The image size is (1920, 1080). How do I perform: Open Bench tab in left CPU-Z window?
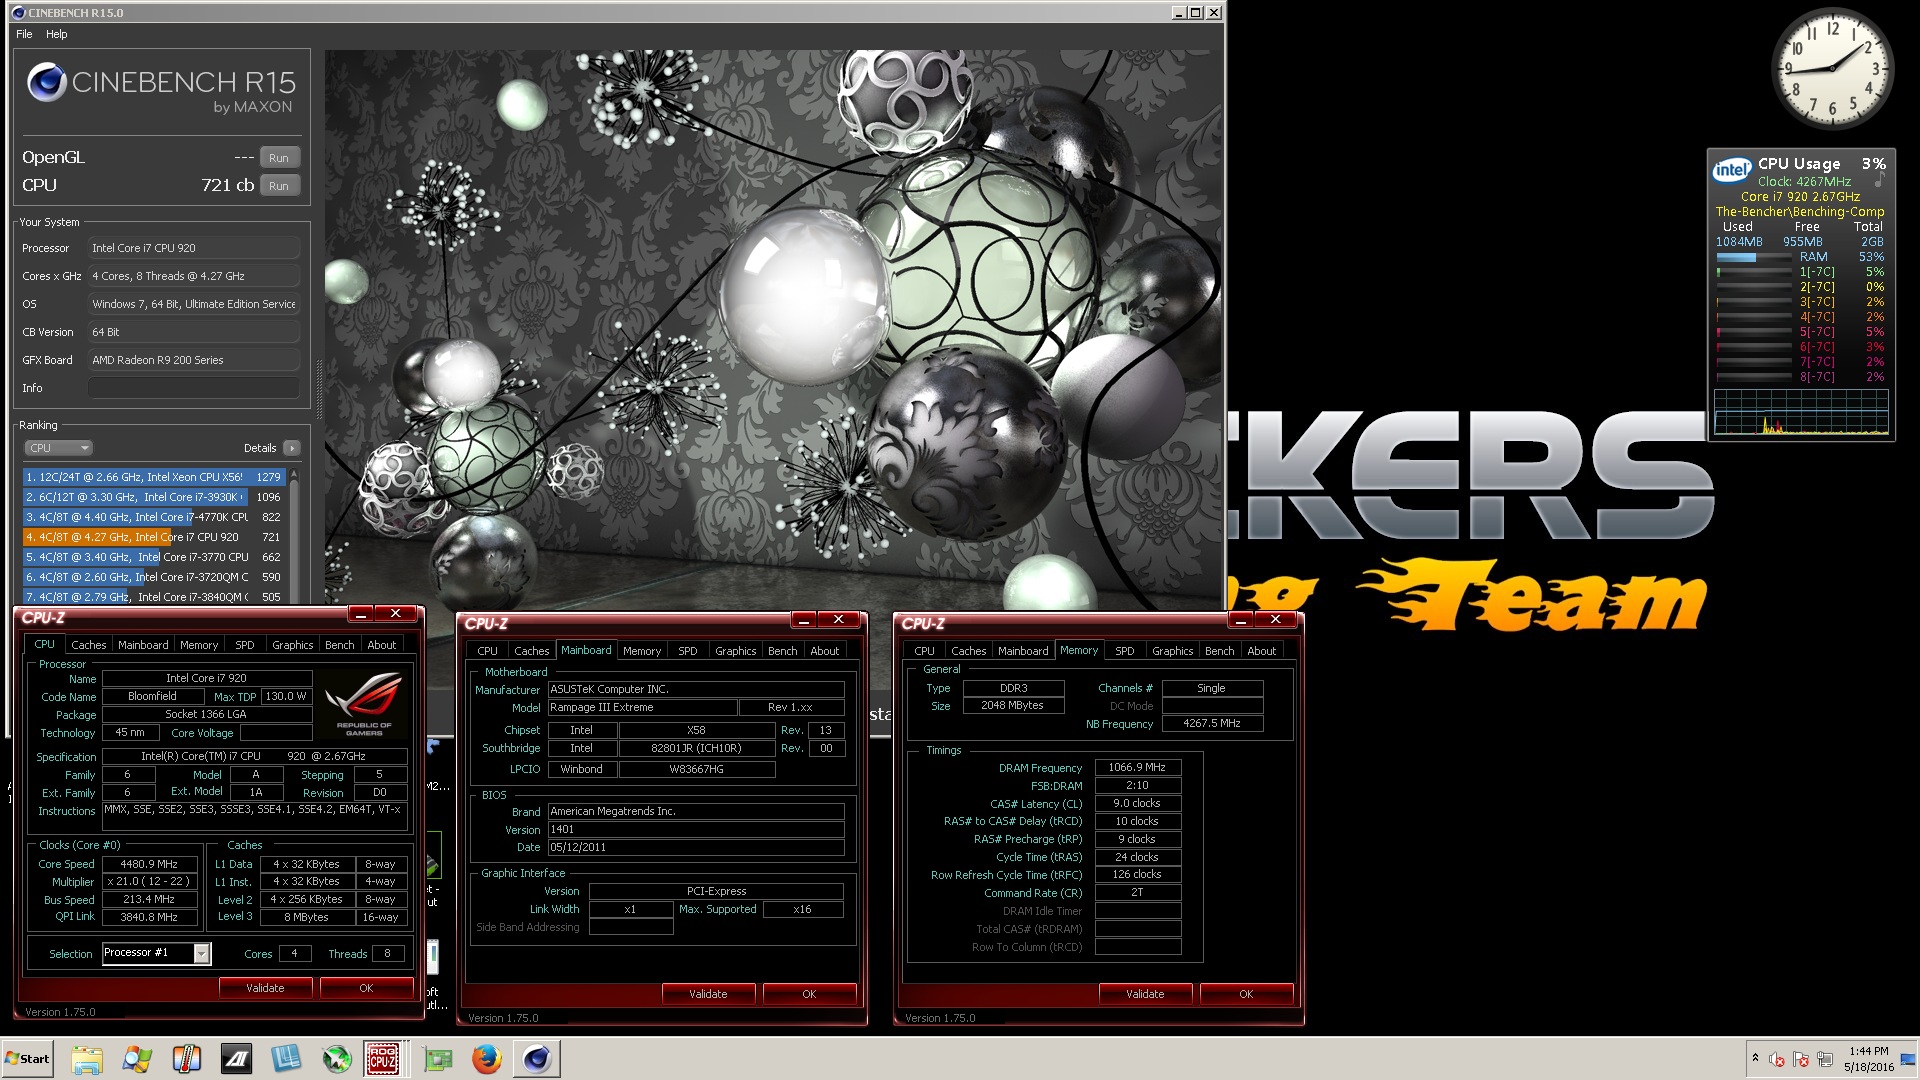(340, 645)
